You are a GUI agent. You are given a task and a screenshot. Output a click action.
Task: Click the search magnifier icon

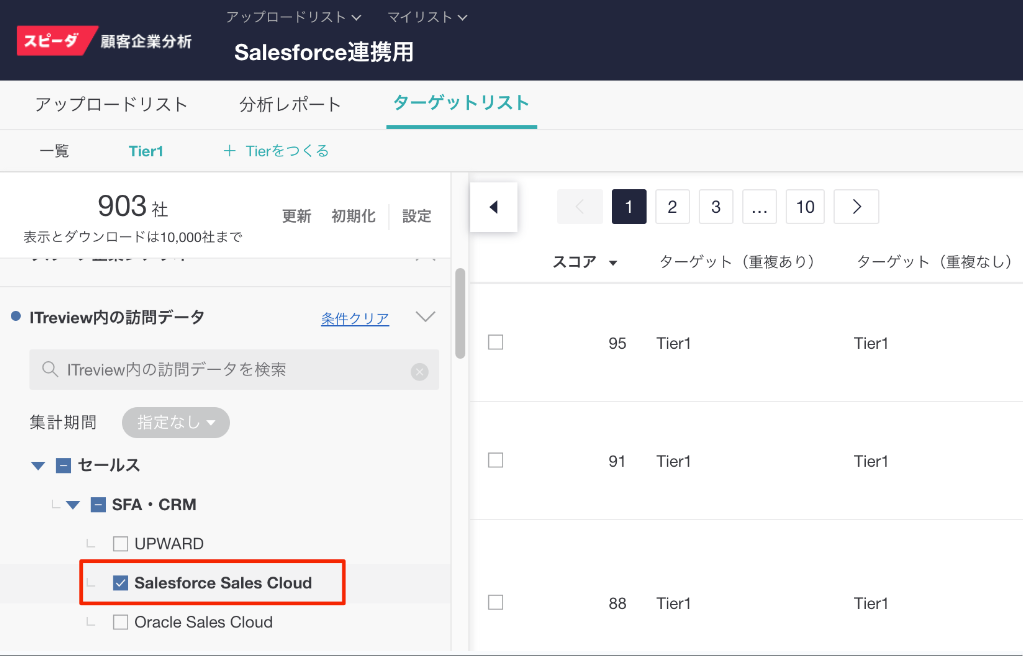pyautogui.click(x=49, y=370)
